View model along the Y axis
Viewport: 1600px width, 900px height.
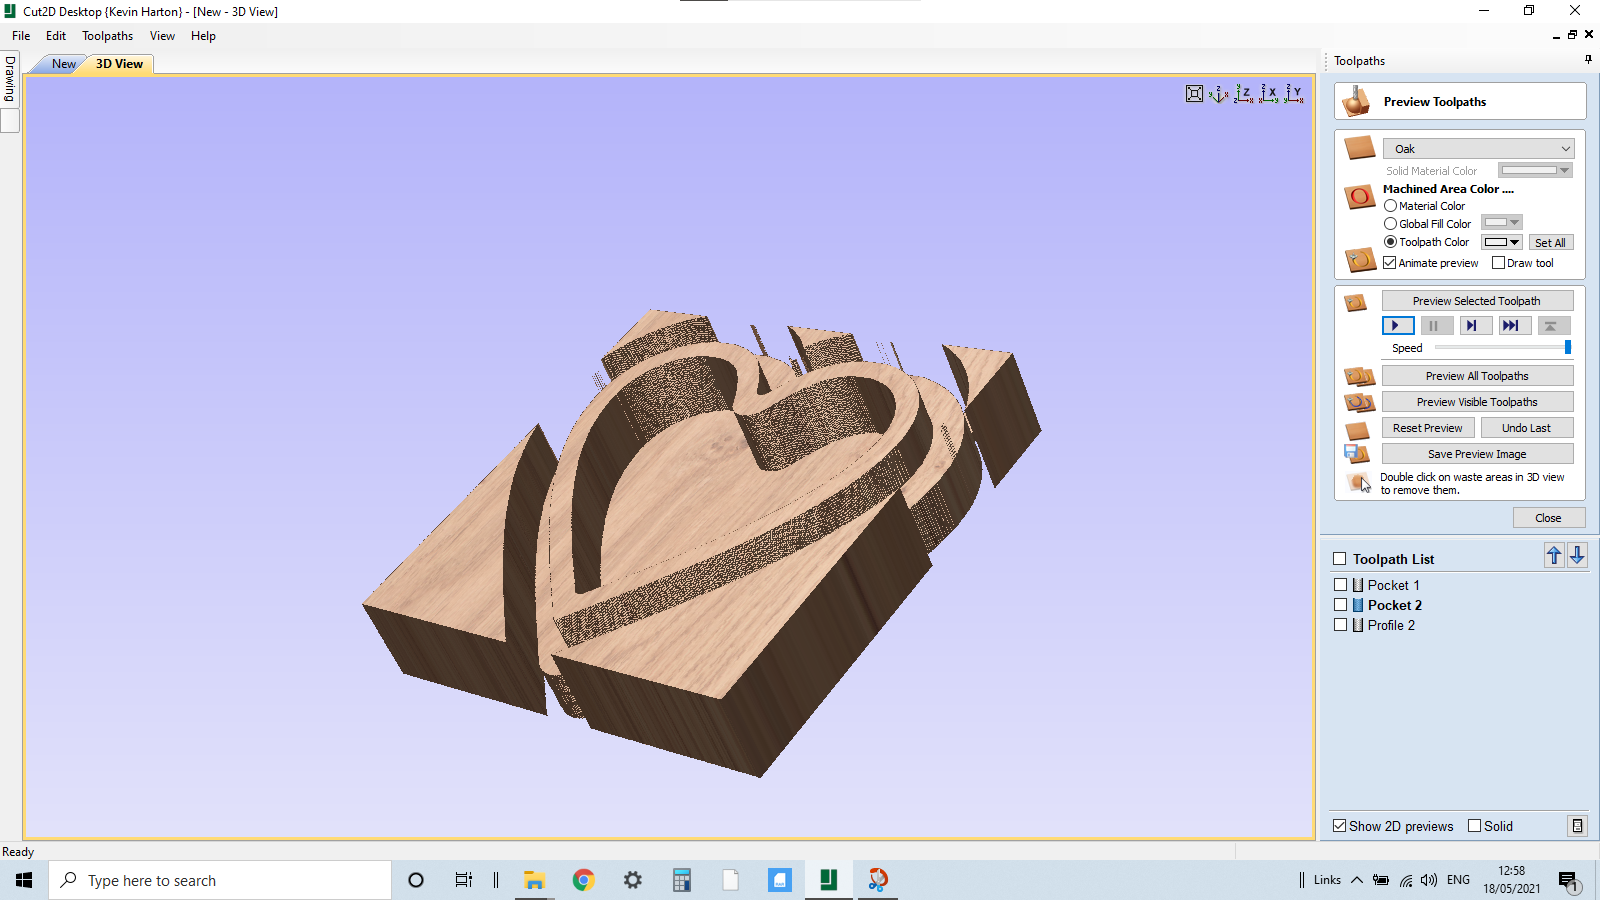tap(1293, 94)
